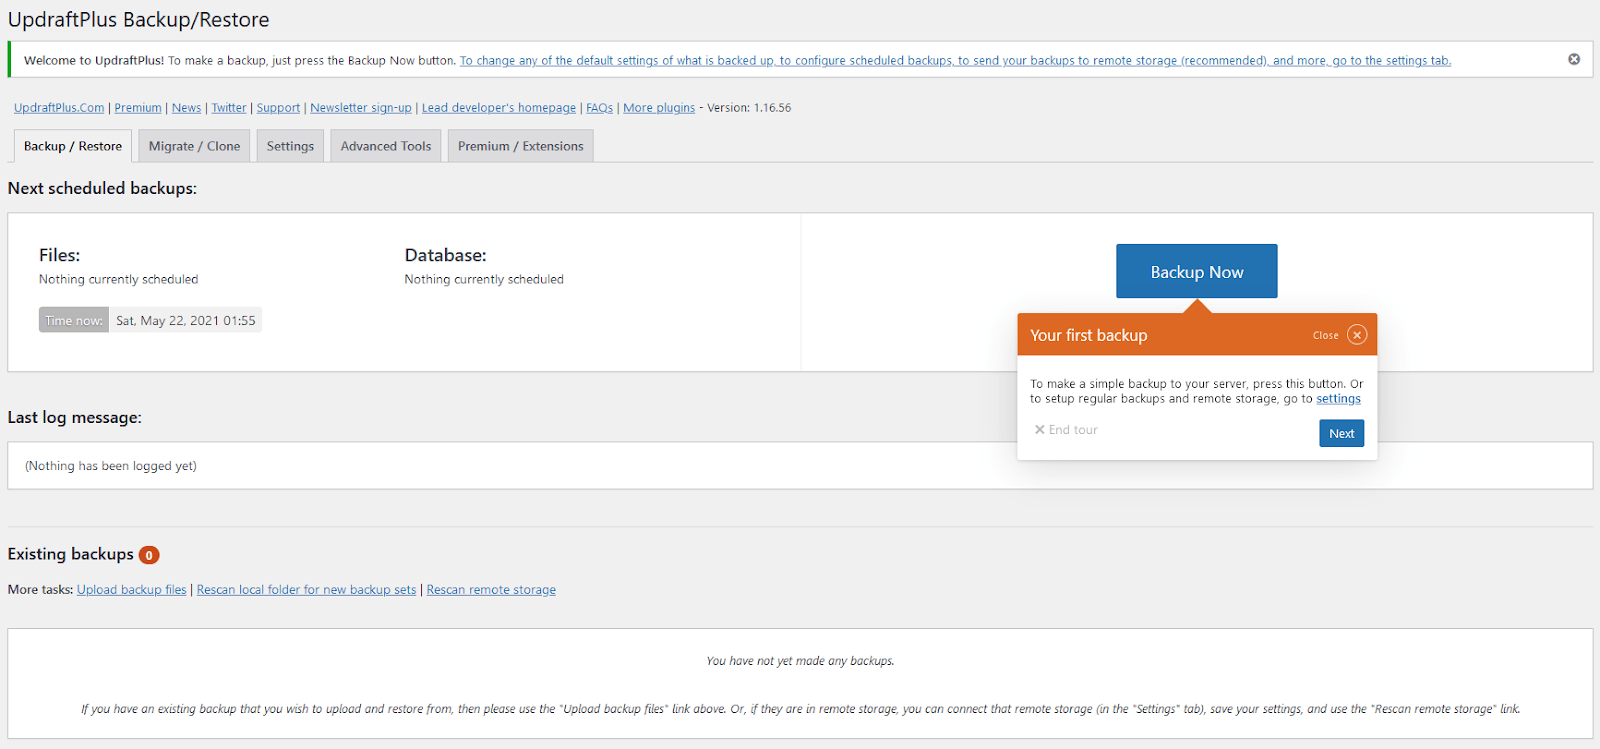Click the existing backups count badge
The height and width of the screenshot is (749, 1600).
[149, 555]
